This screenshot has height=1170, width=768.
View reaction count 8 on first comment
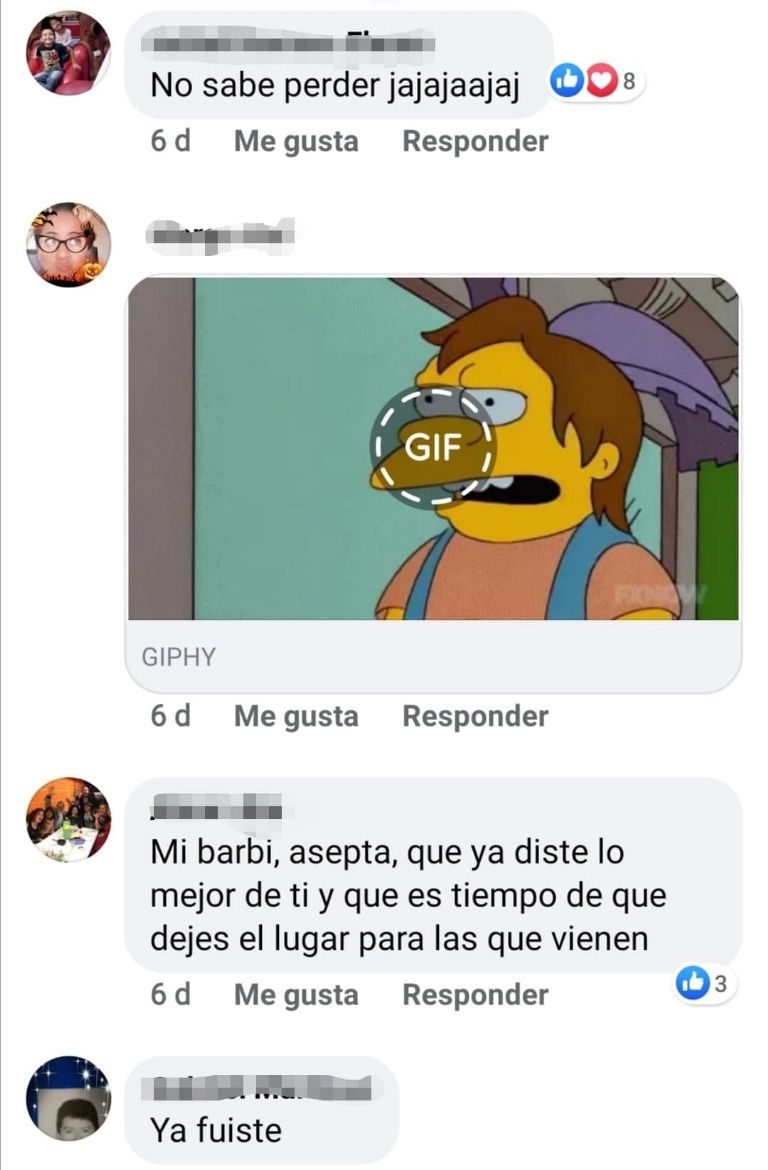[x=629, y=81]
